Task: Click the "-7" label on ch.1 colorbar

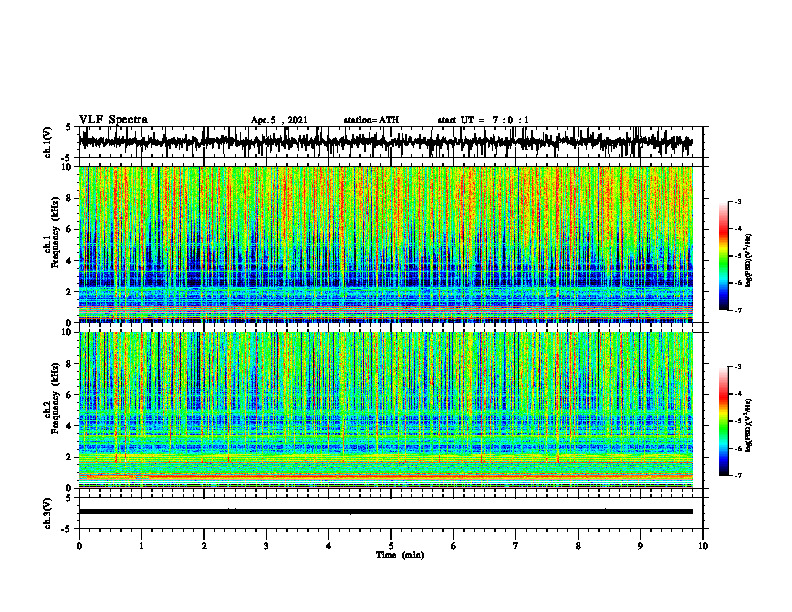Action: point(738,311)
